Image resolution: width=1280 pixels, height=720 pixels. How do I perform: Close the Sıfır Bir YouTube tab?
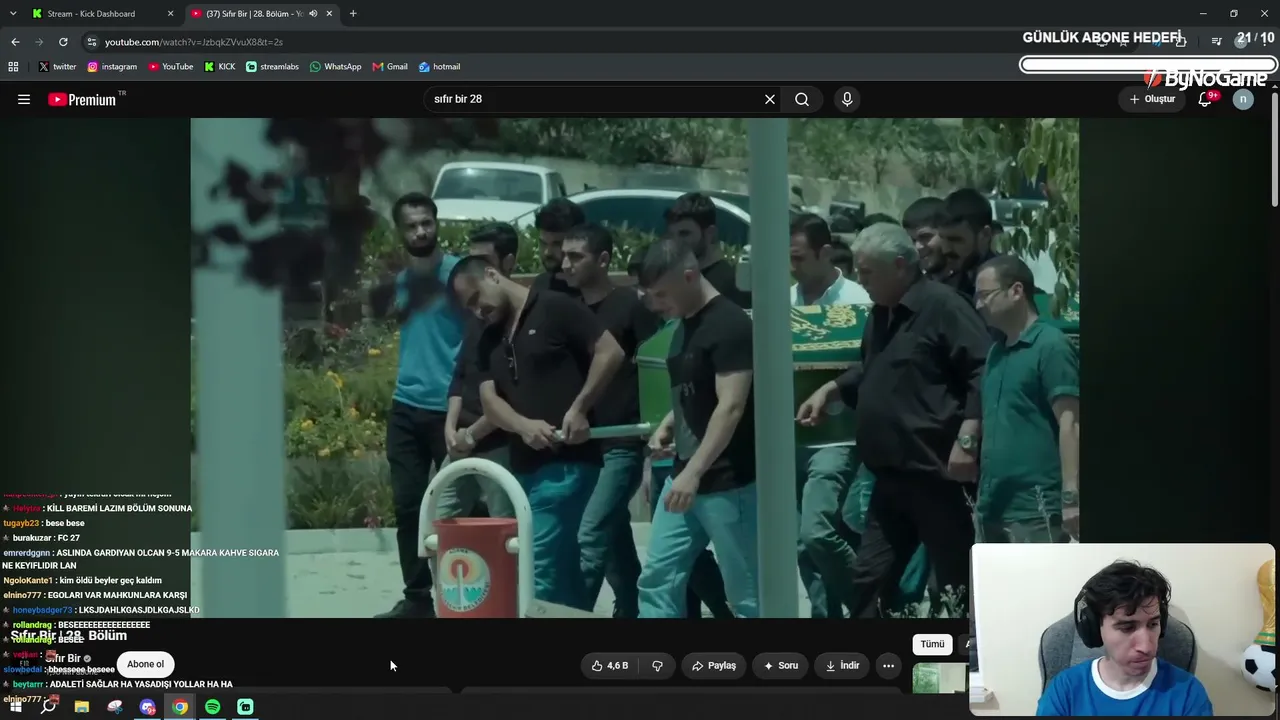coord(329,14)
